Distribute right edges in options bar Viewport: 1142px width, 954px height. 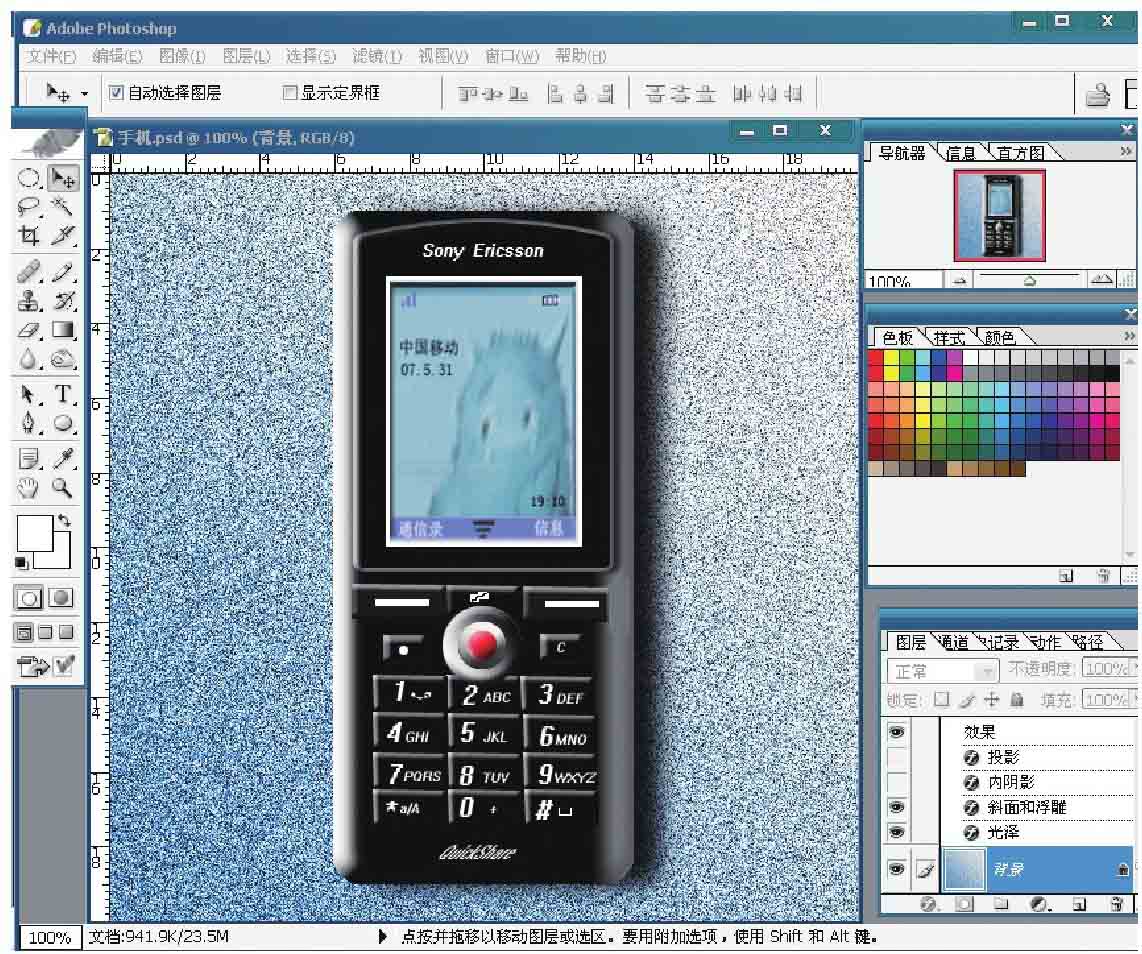[x=793, y=94]
